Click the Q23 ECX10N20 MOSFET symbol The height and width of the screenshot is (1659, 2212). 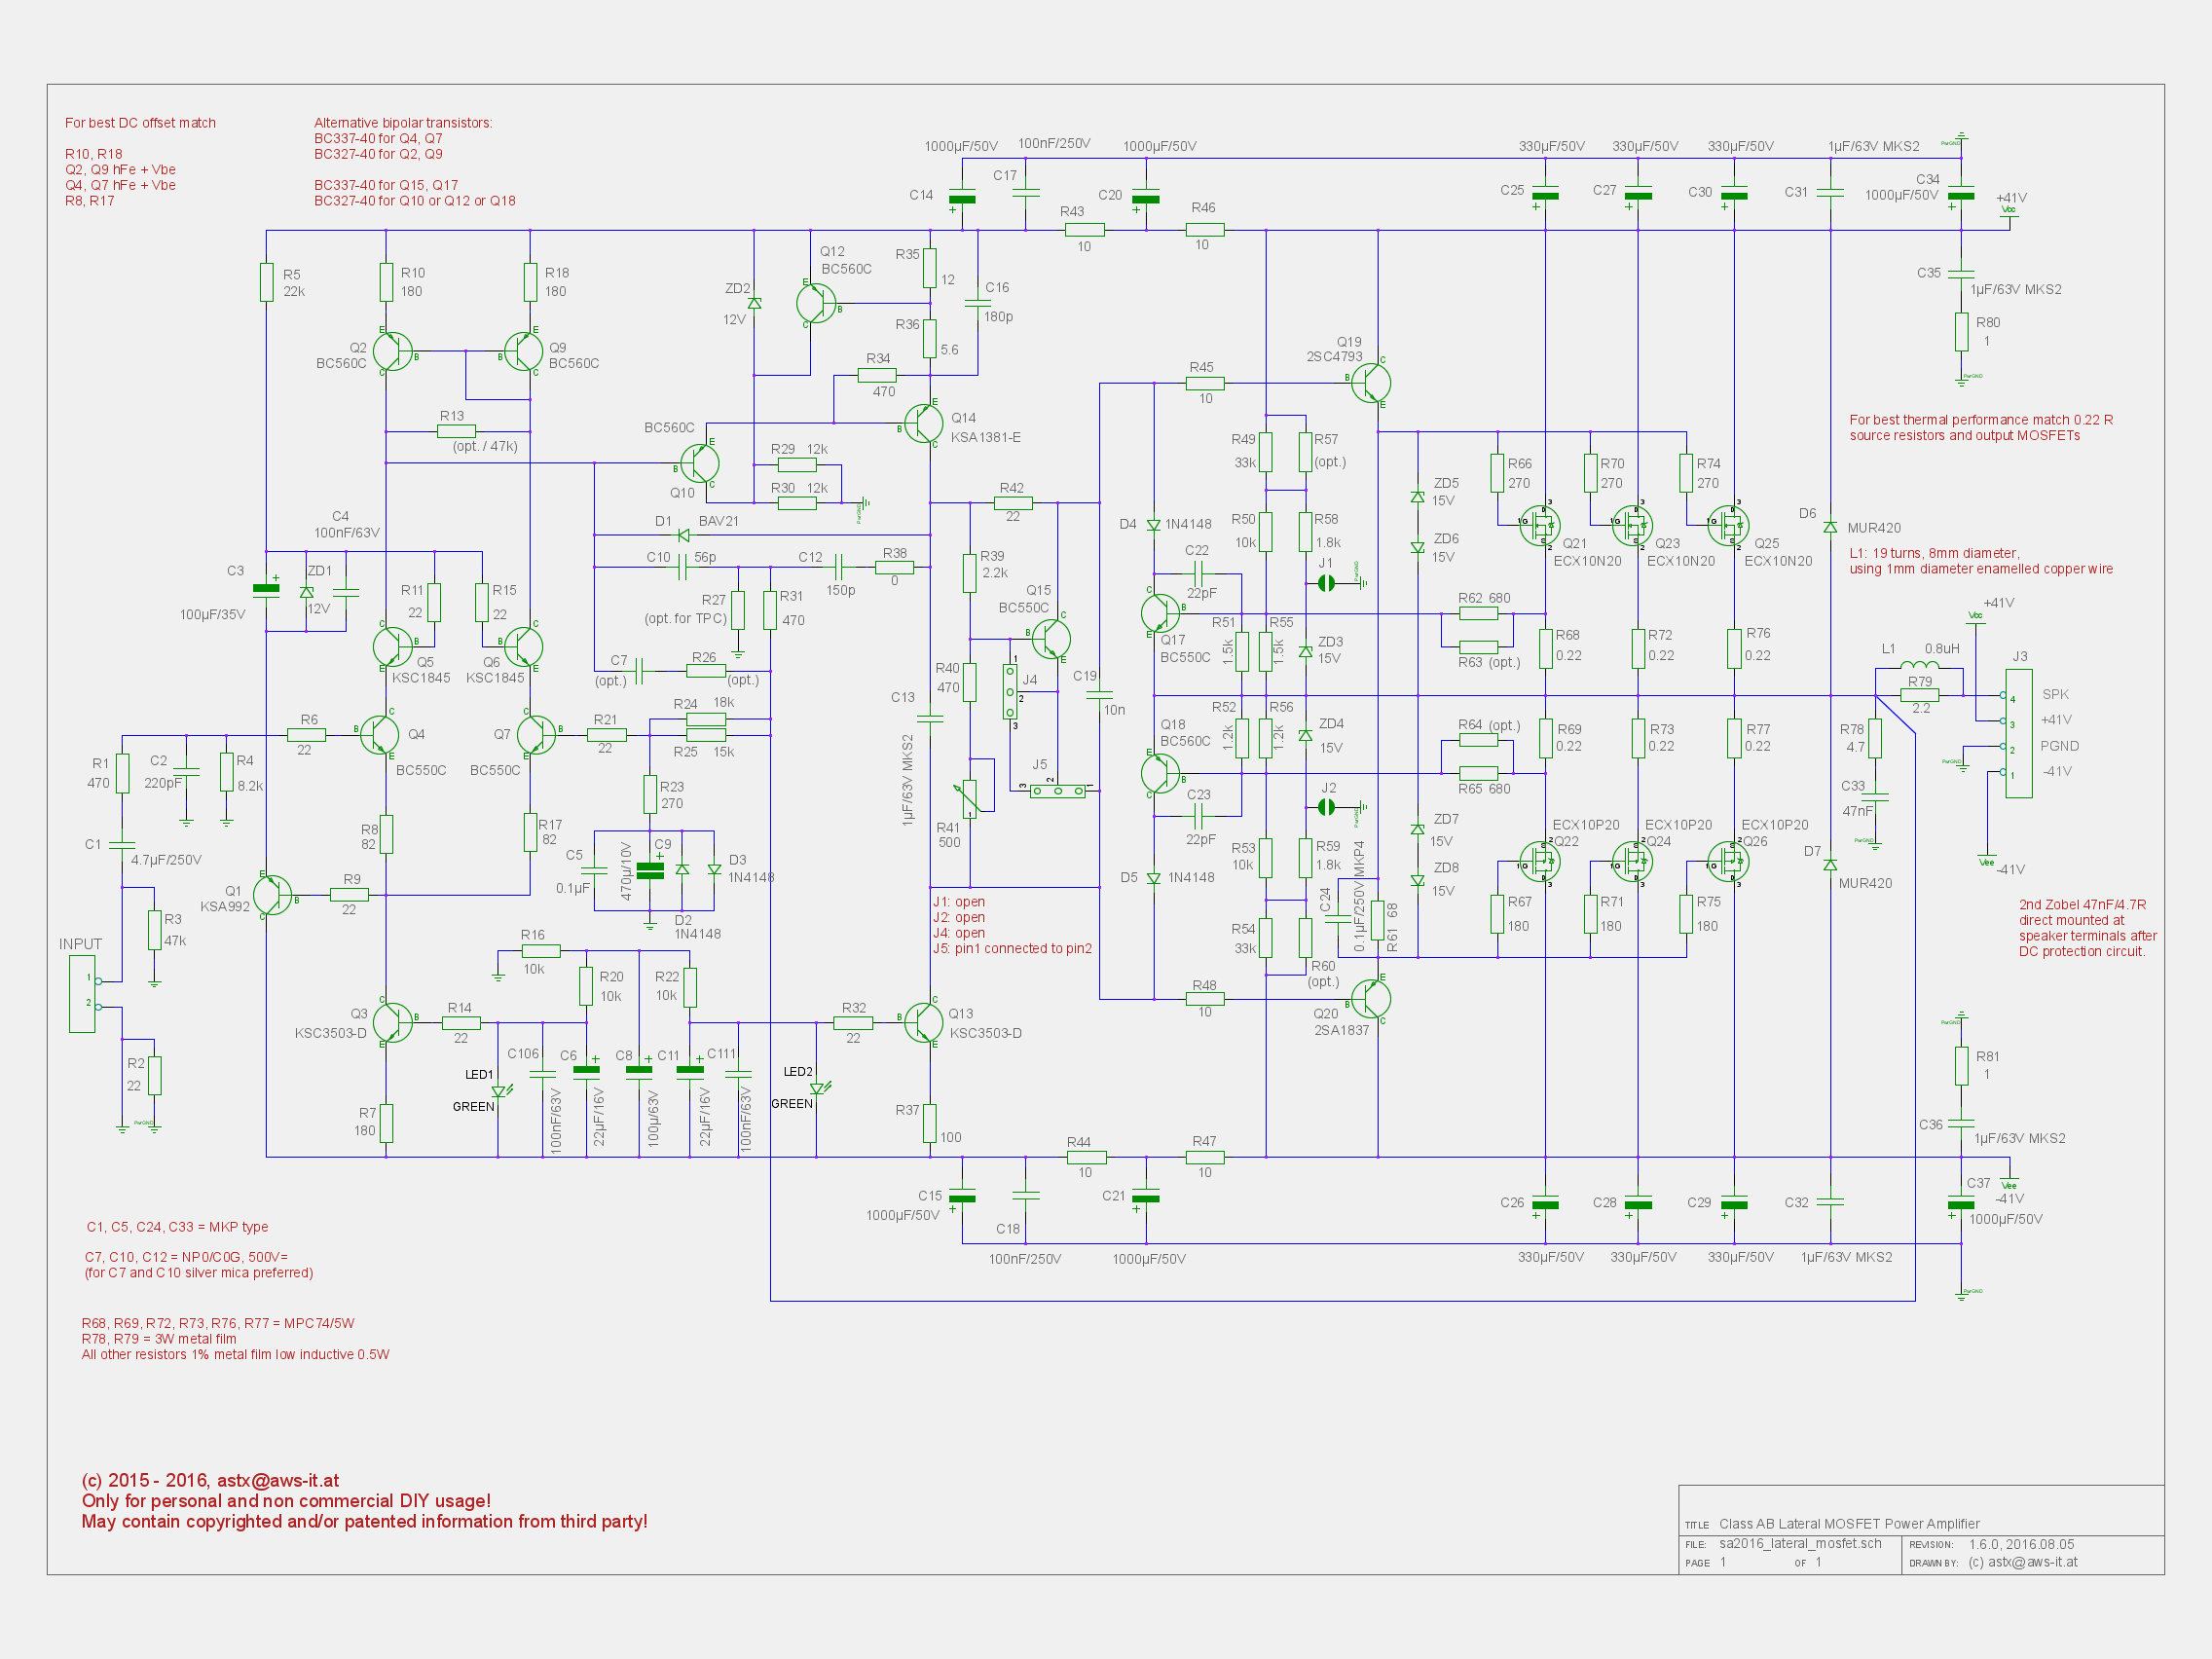[1633, 525]
